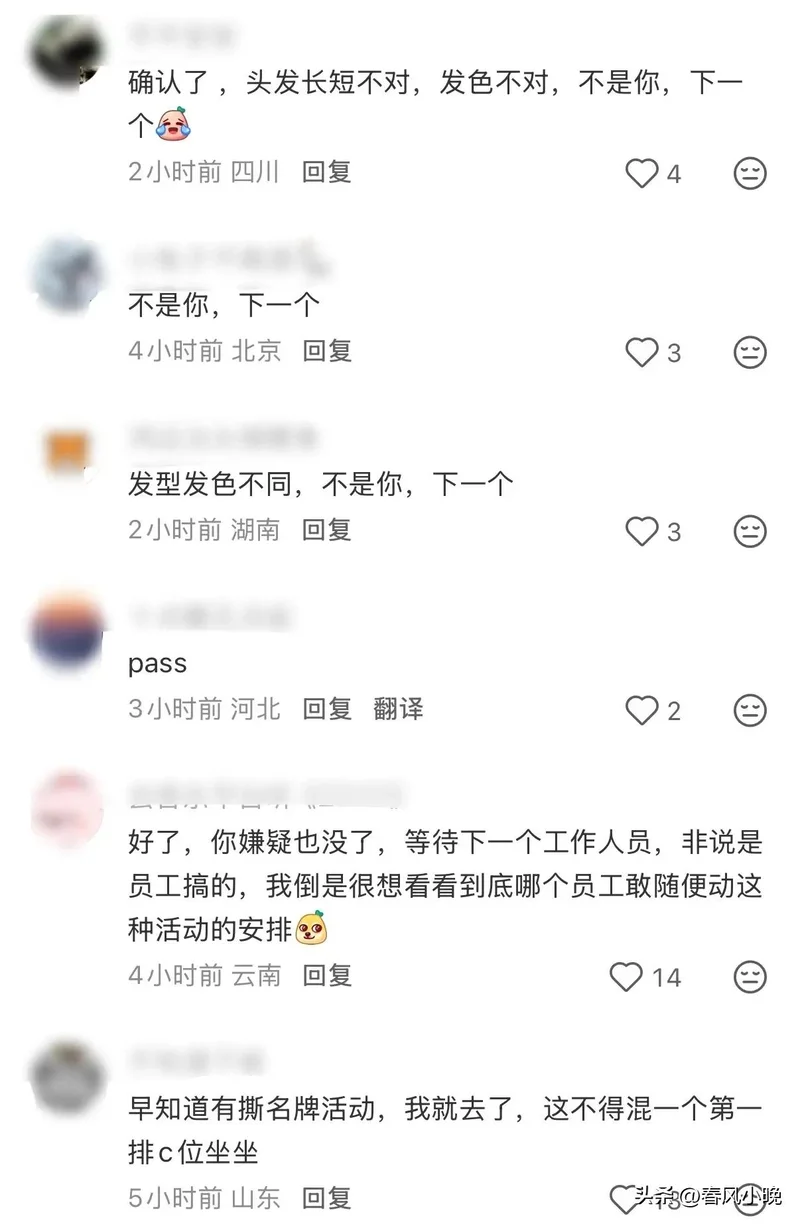Dislike the Sichuan commenter's post
The image size is (800, 1224).
coord(750,173)
